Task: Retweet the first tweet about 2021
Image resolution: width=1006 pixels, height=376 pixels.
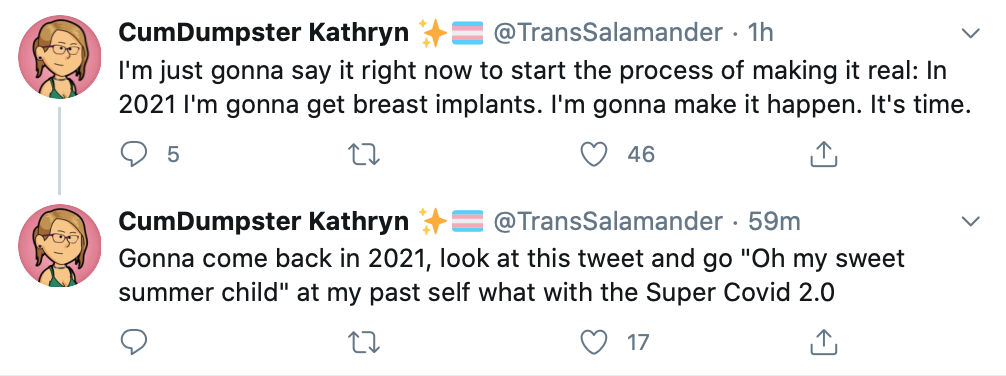Action: (363, 154)
